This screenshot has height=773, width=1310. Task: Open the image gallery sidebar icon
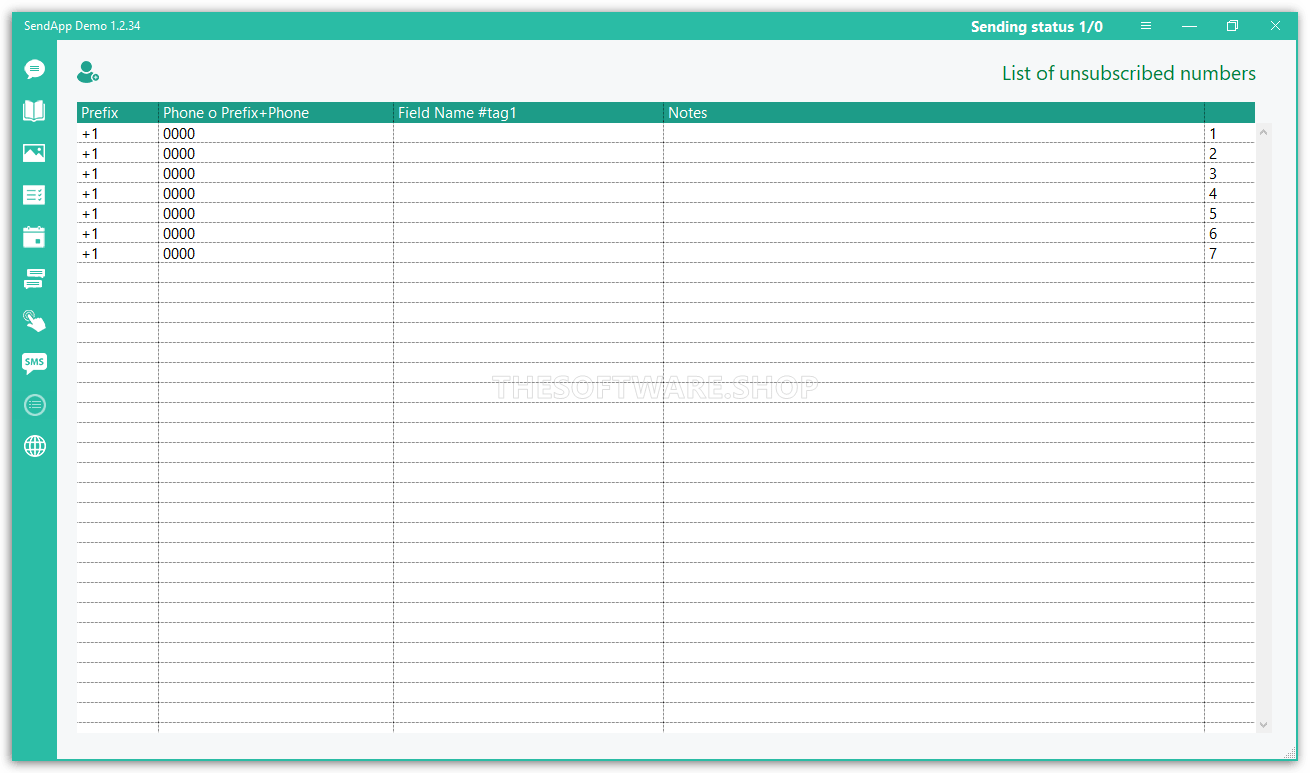click(x=35, y=153)
